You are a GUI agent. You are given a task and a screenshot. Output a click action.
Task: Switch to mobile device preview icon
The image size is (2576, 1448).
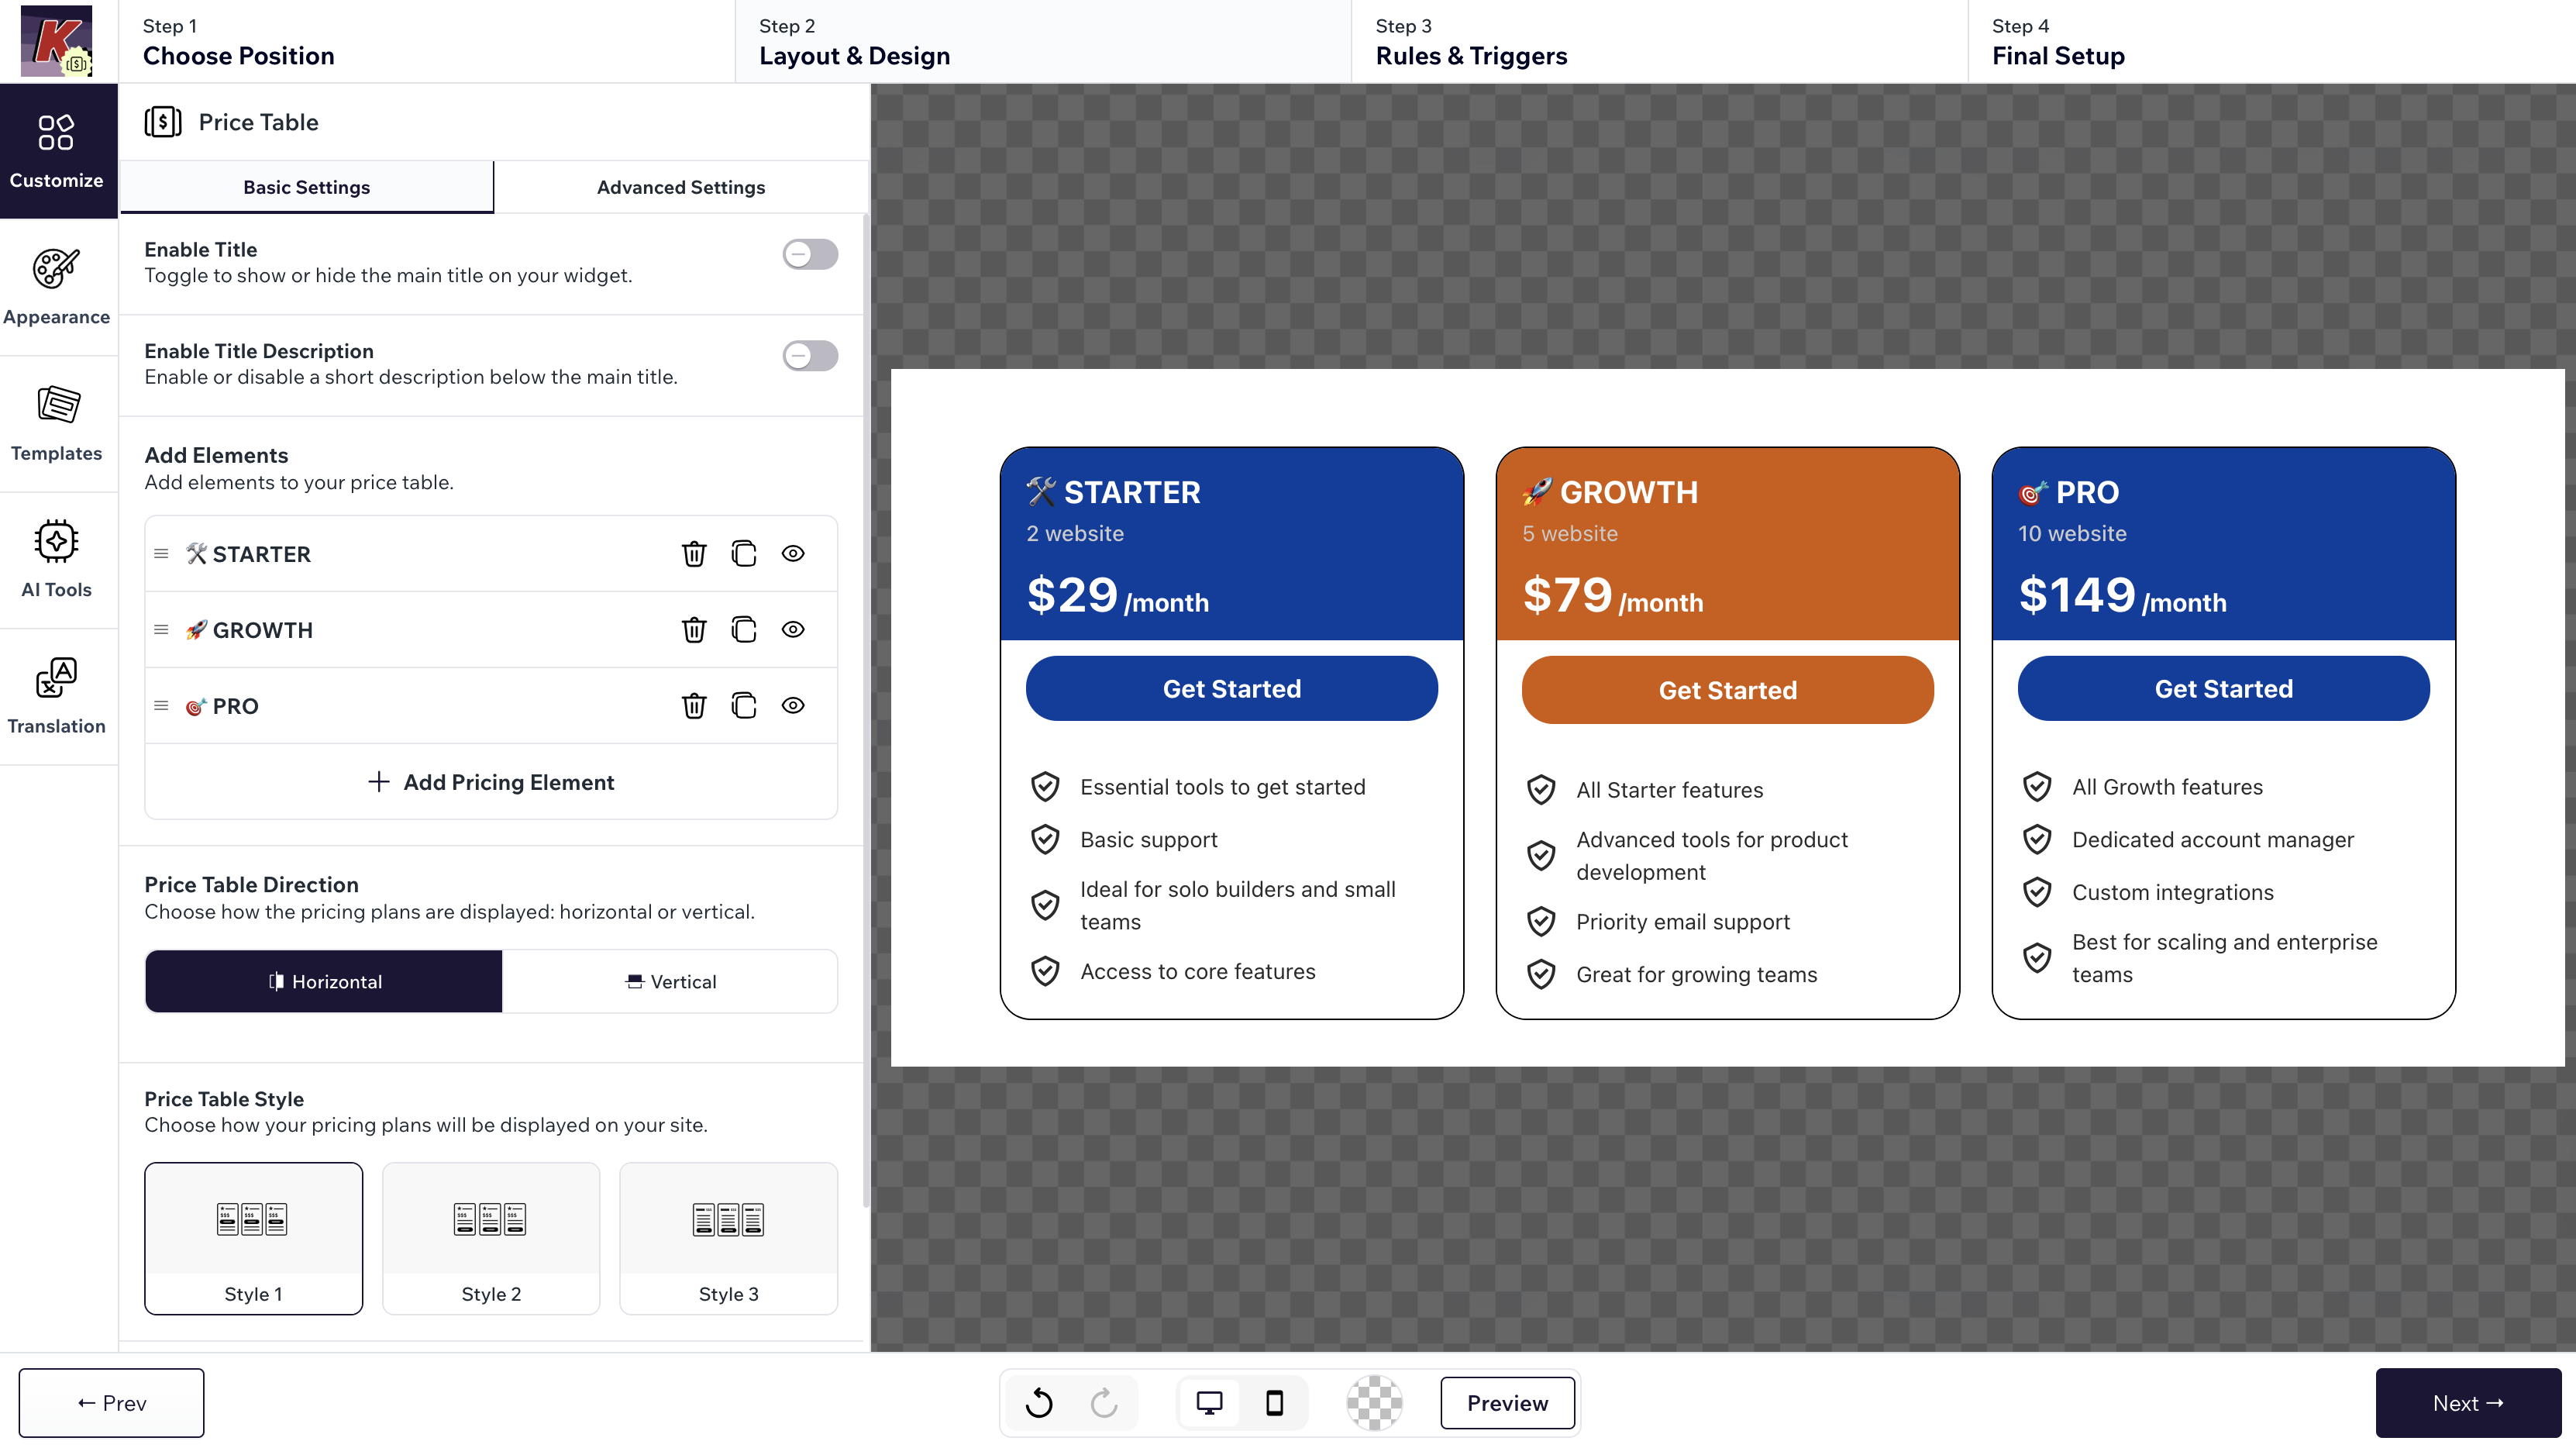[x=1274, y=1403]
